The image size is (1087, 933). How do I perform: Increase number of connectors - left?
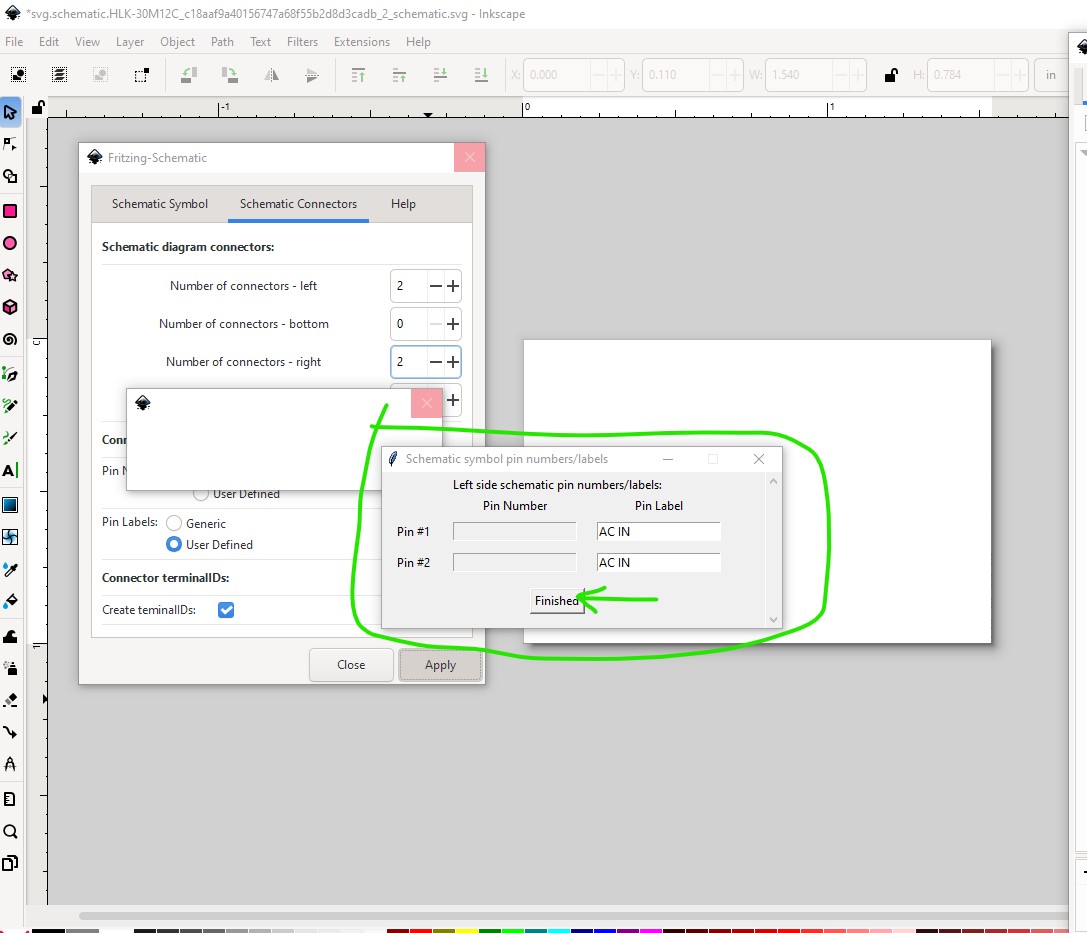pos(453,286)
